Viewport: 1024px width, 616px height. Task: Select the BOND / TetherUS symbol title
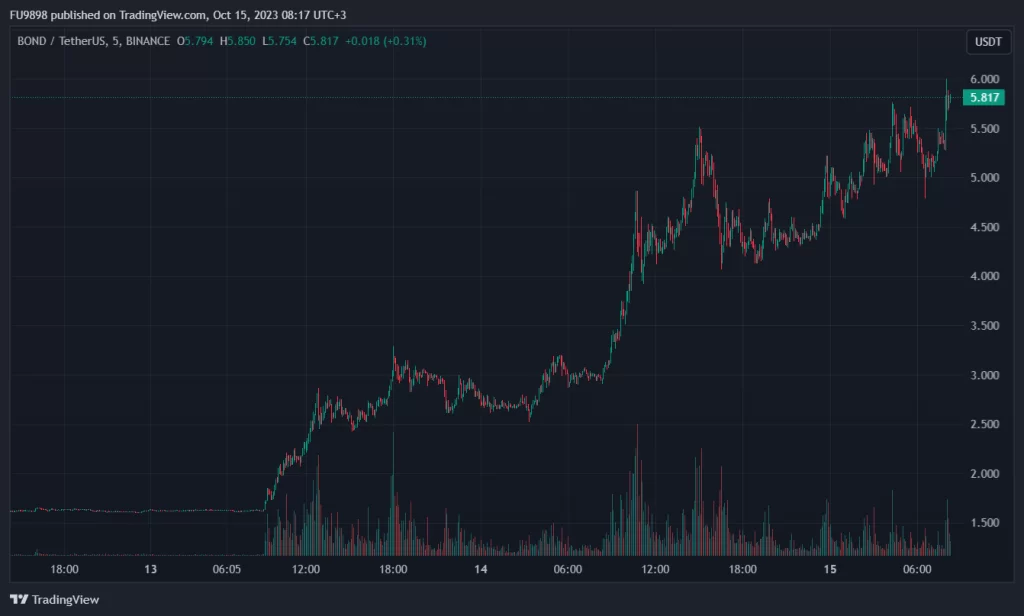[x=61, y=41]
